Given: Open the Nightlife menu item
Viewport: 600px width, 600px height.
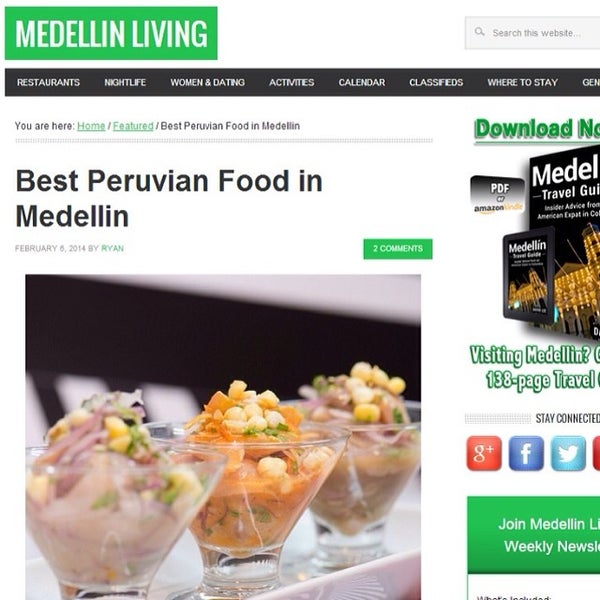Looking at the screenshot, I should coord(125,82).
